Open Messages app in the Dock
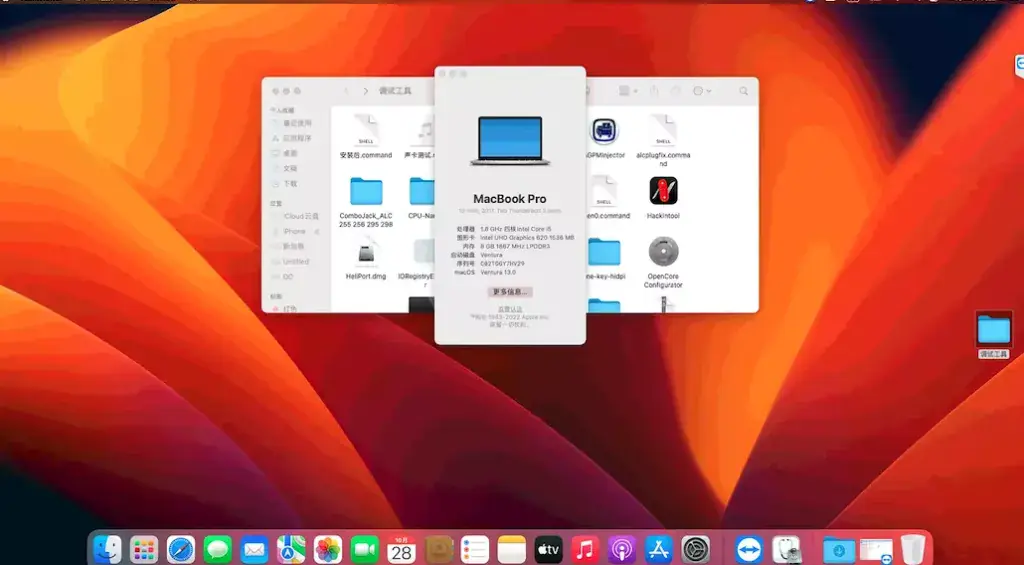Image resolution: width=1024 pixels, height=565 pixels. click(x=217, y=550)
